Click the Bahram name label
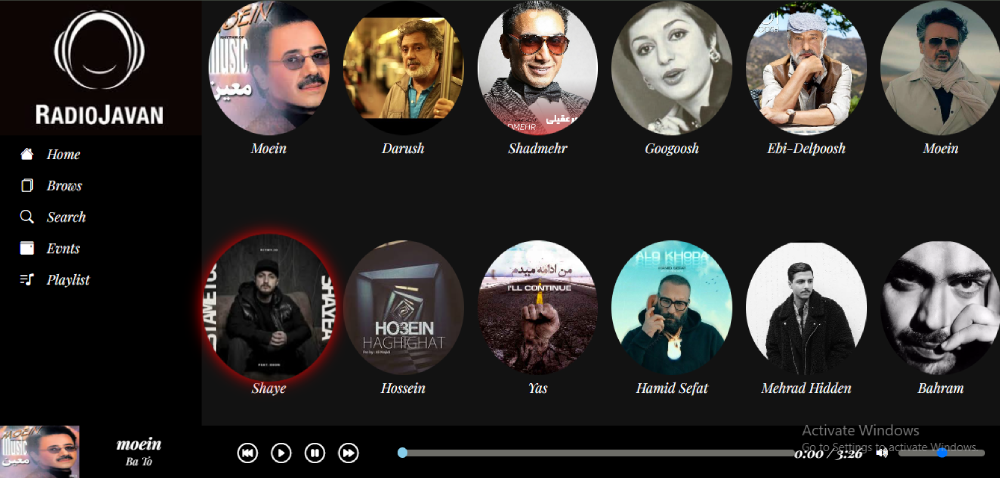 [941, 388]
